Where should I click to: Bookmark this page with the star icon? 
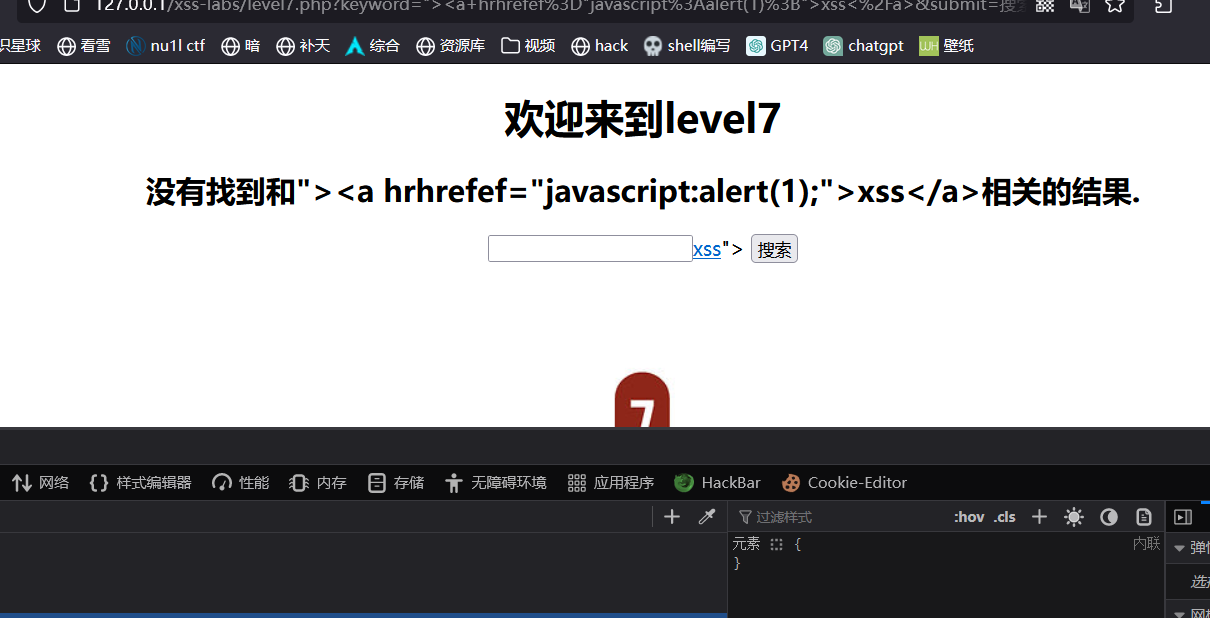[x=1115, y=6]
